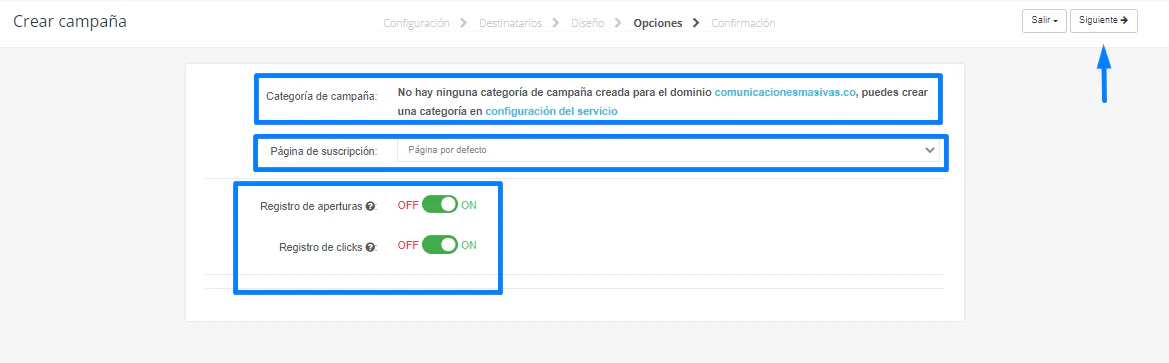Toggle Registro de aperturas switch

[x=439, y=205]
